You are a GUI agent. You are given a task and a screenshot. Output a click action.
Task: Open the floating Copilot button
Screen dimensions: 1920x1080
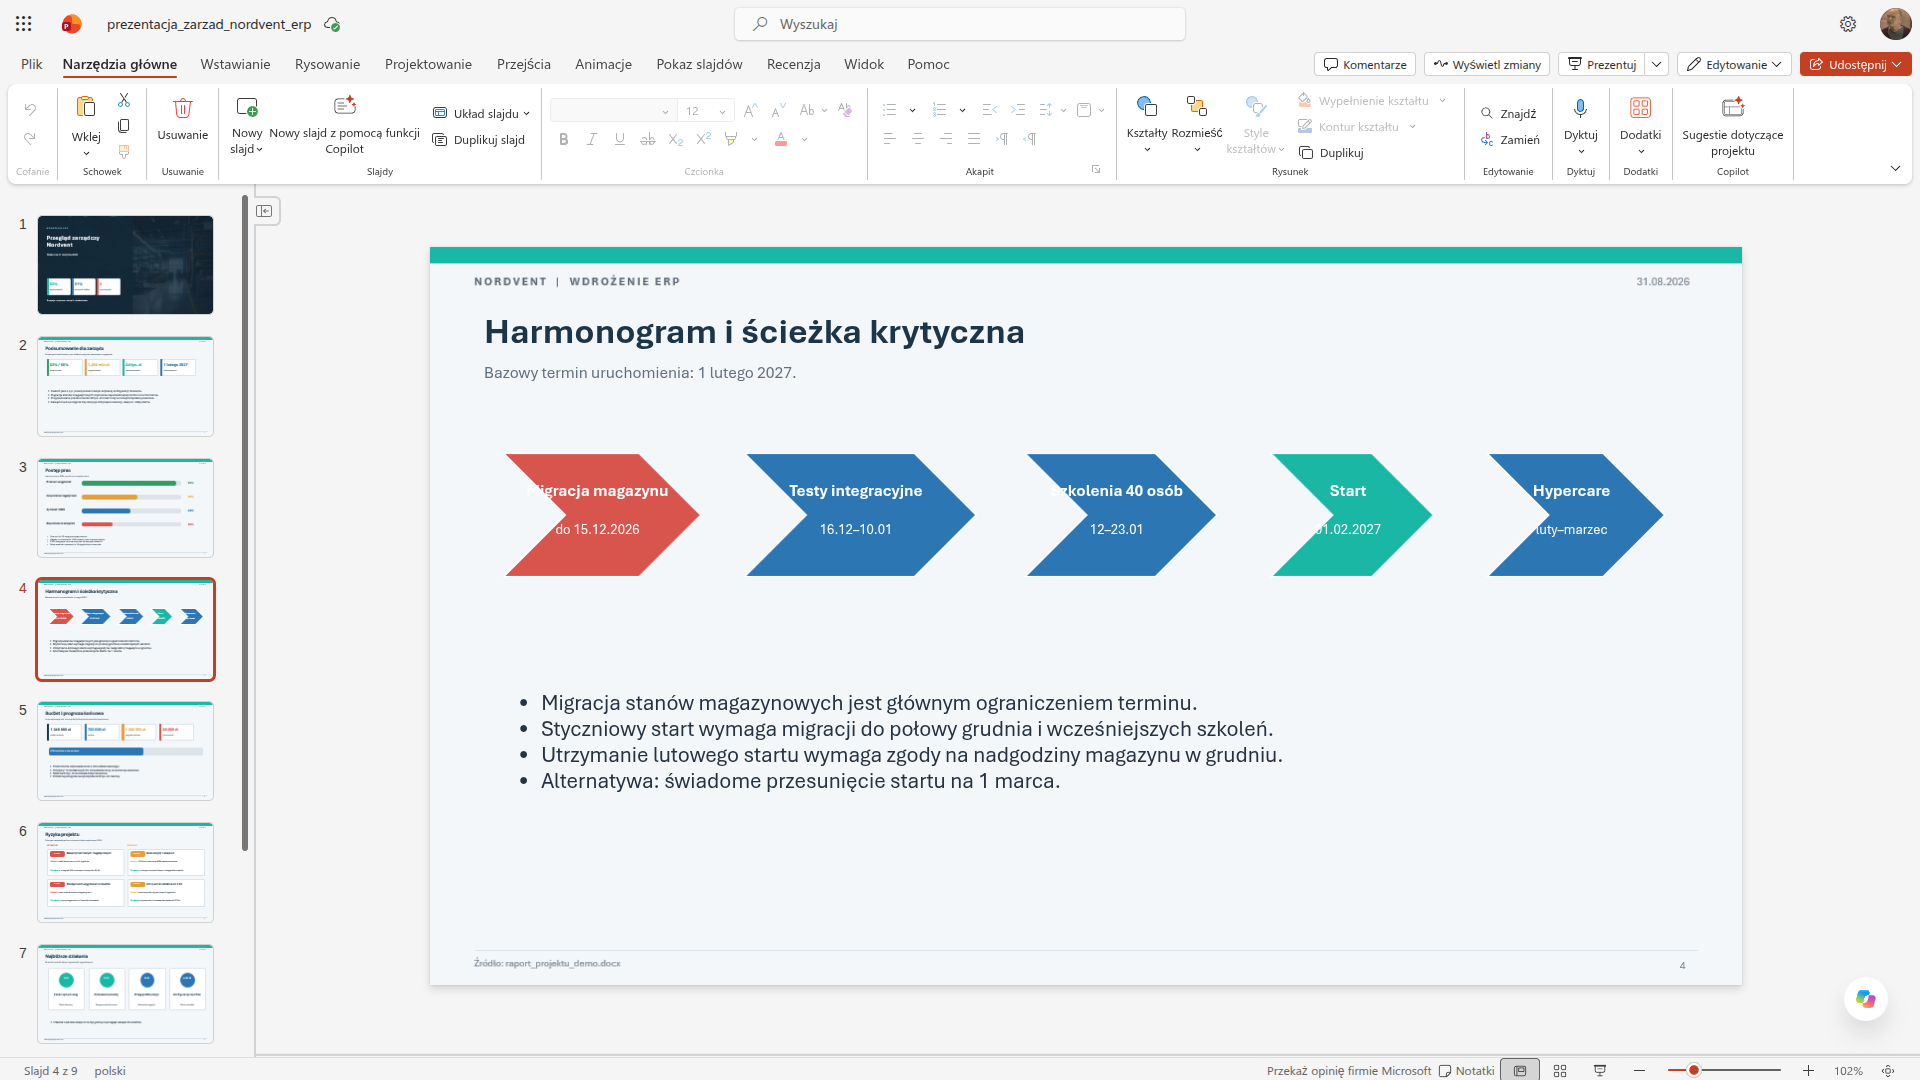tap(1866, 999)
